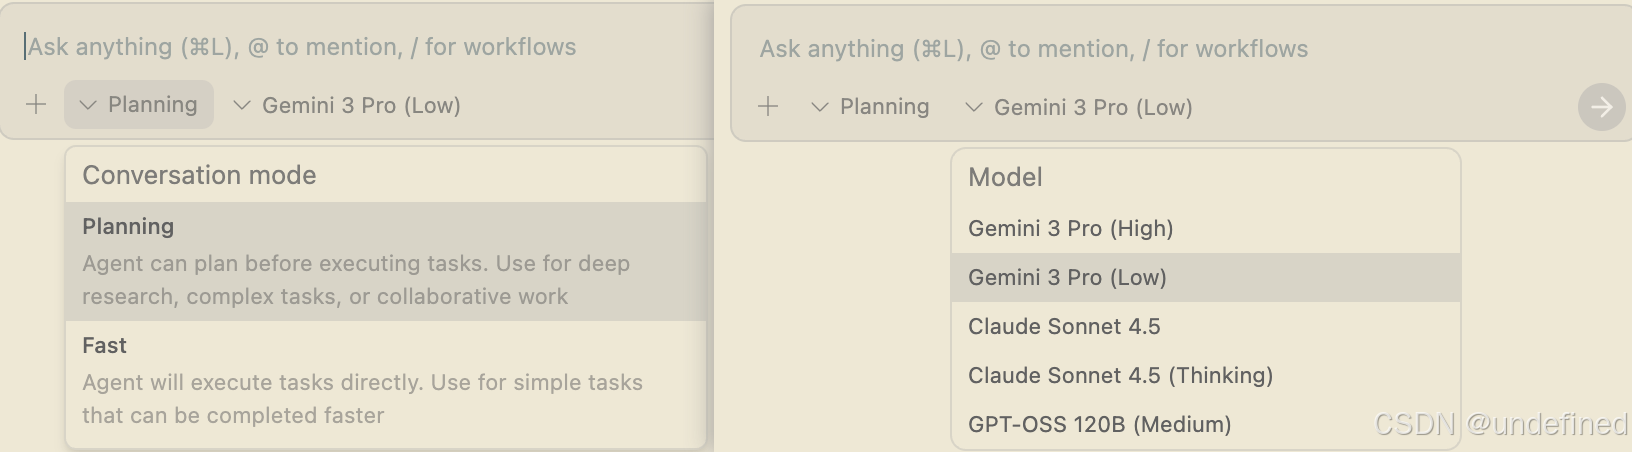
Task: Choose Gemini 3 Pro (High) model
Action: (x=1070, y=228)
